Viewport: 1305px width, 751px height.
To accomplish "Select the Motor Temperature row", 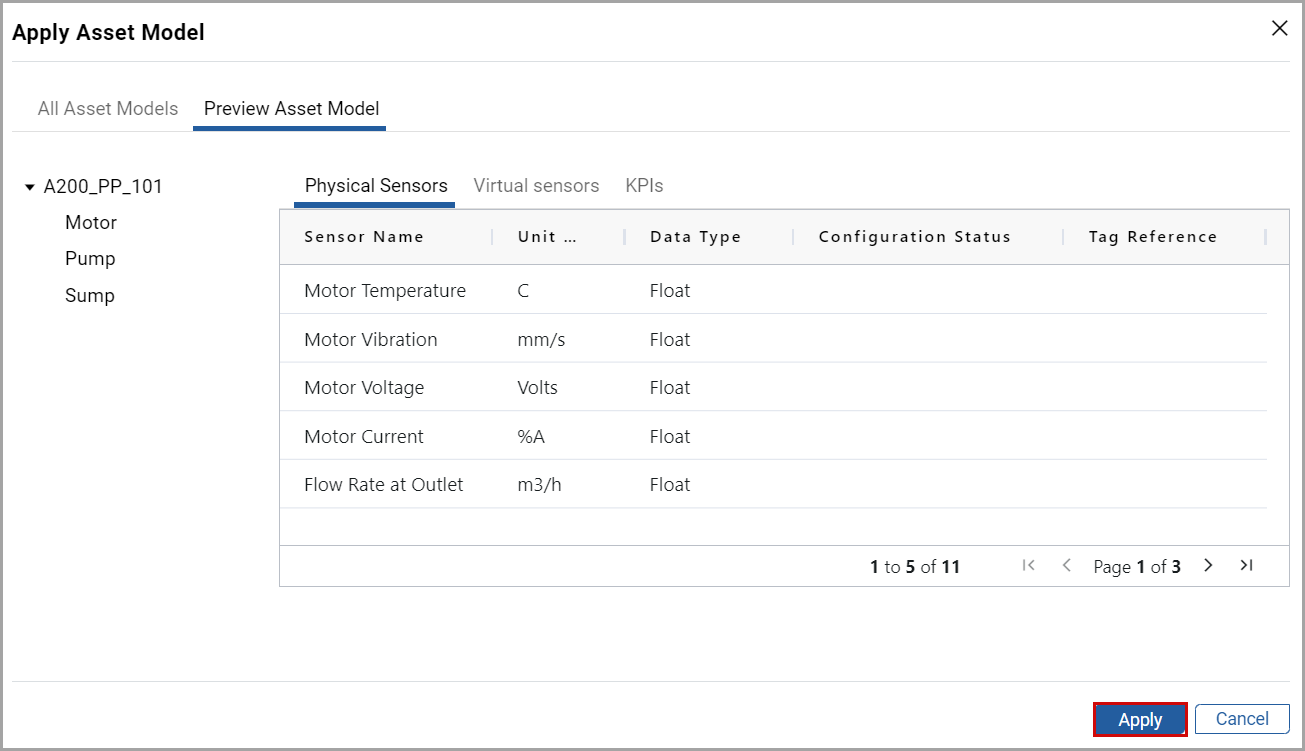I will point(385,291).
